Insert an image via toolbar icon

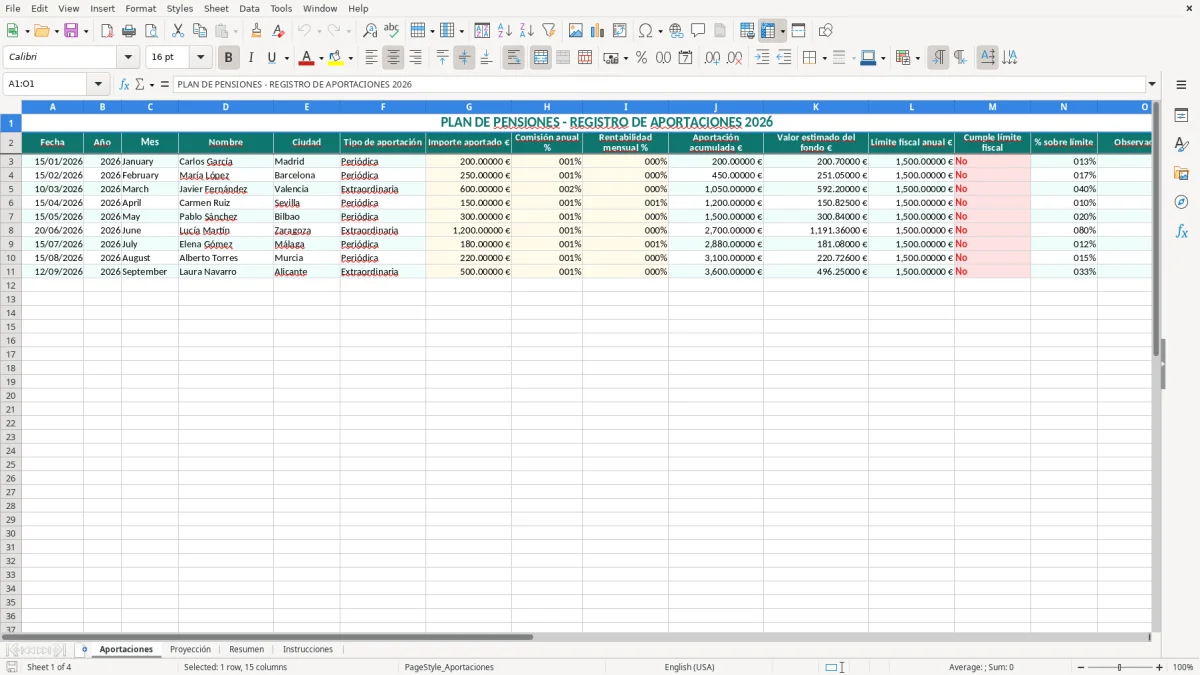576,31
